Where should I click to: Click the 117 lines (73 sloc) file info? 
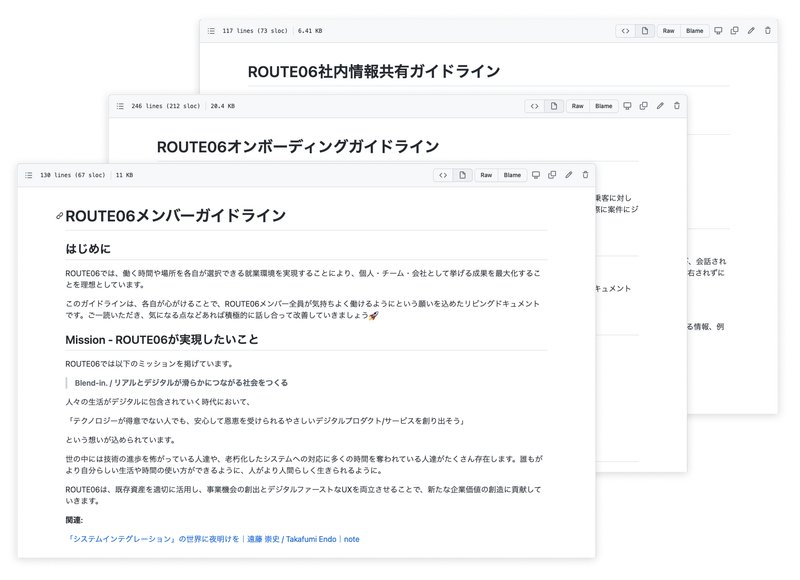point(255,31)
